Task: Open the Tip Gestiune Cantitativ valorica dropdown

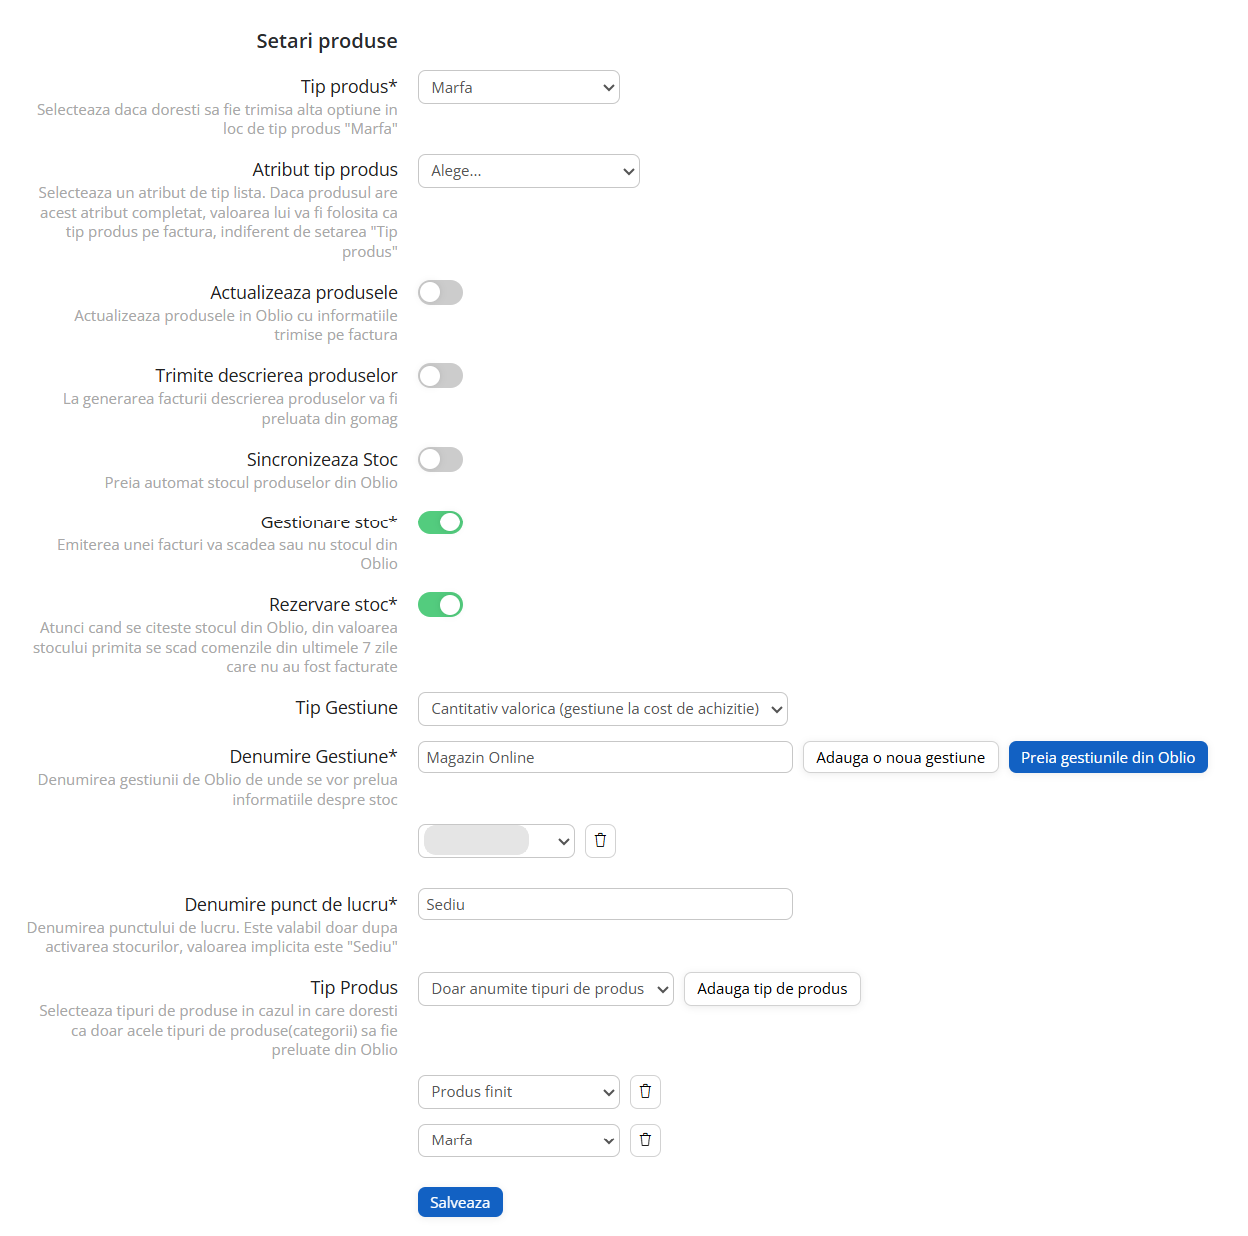Action: 603,709
